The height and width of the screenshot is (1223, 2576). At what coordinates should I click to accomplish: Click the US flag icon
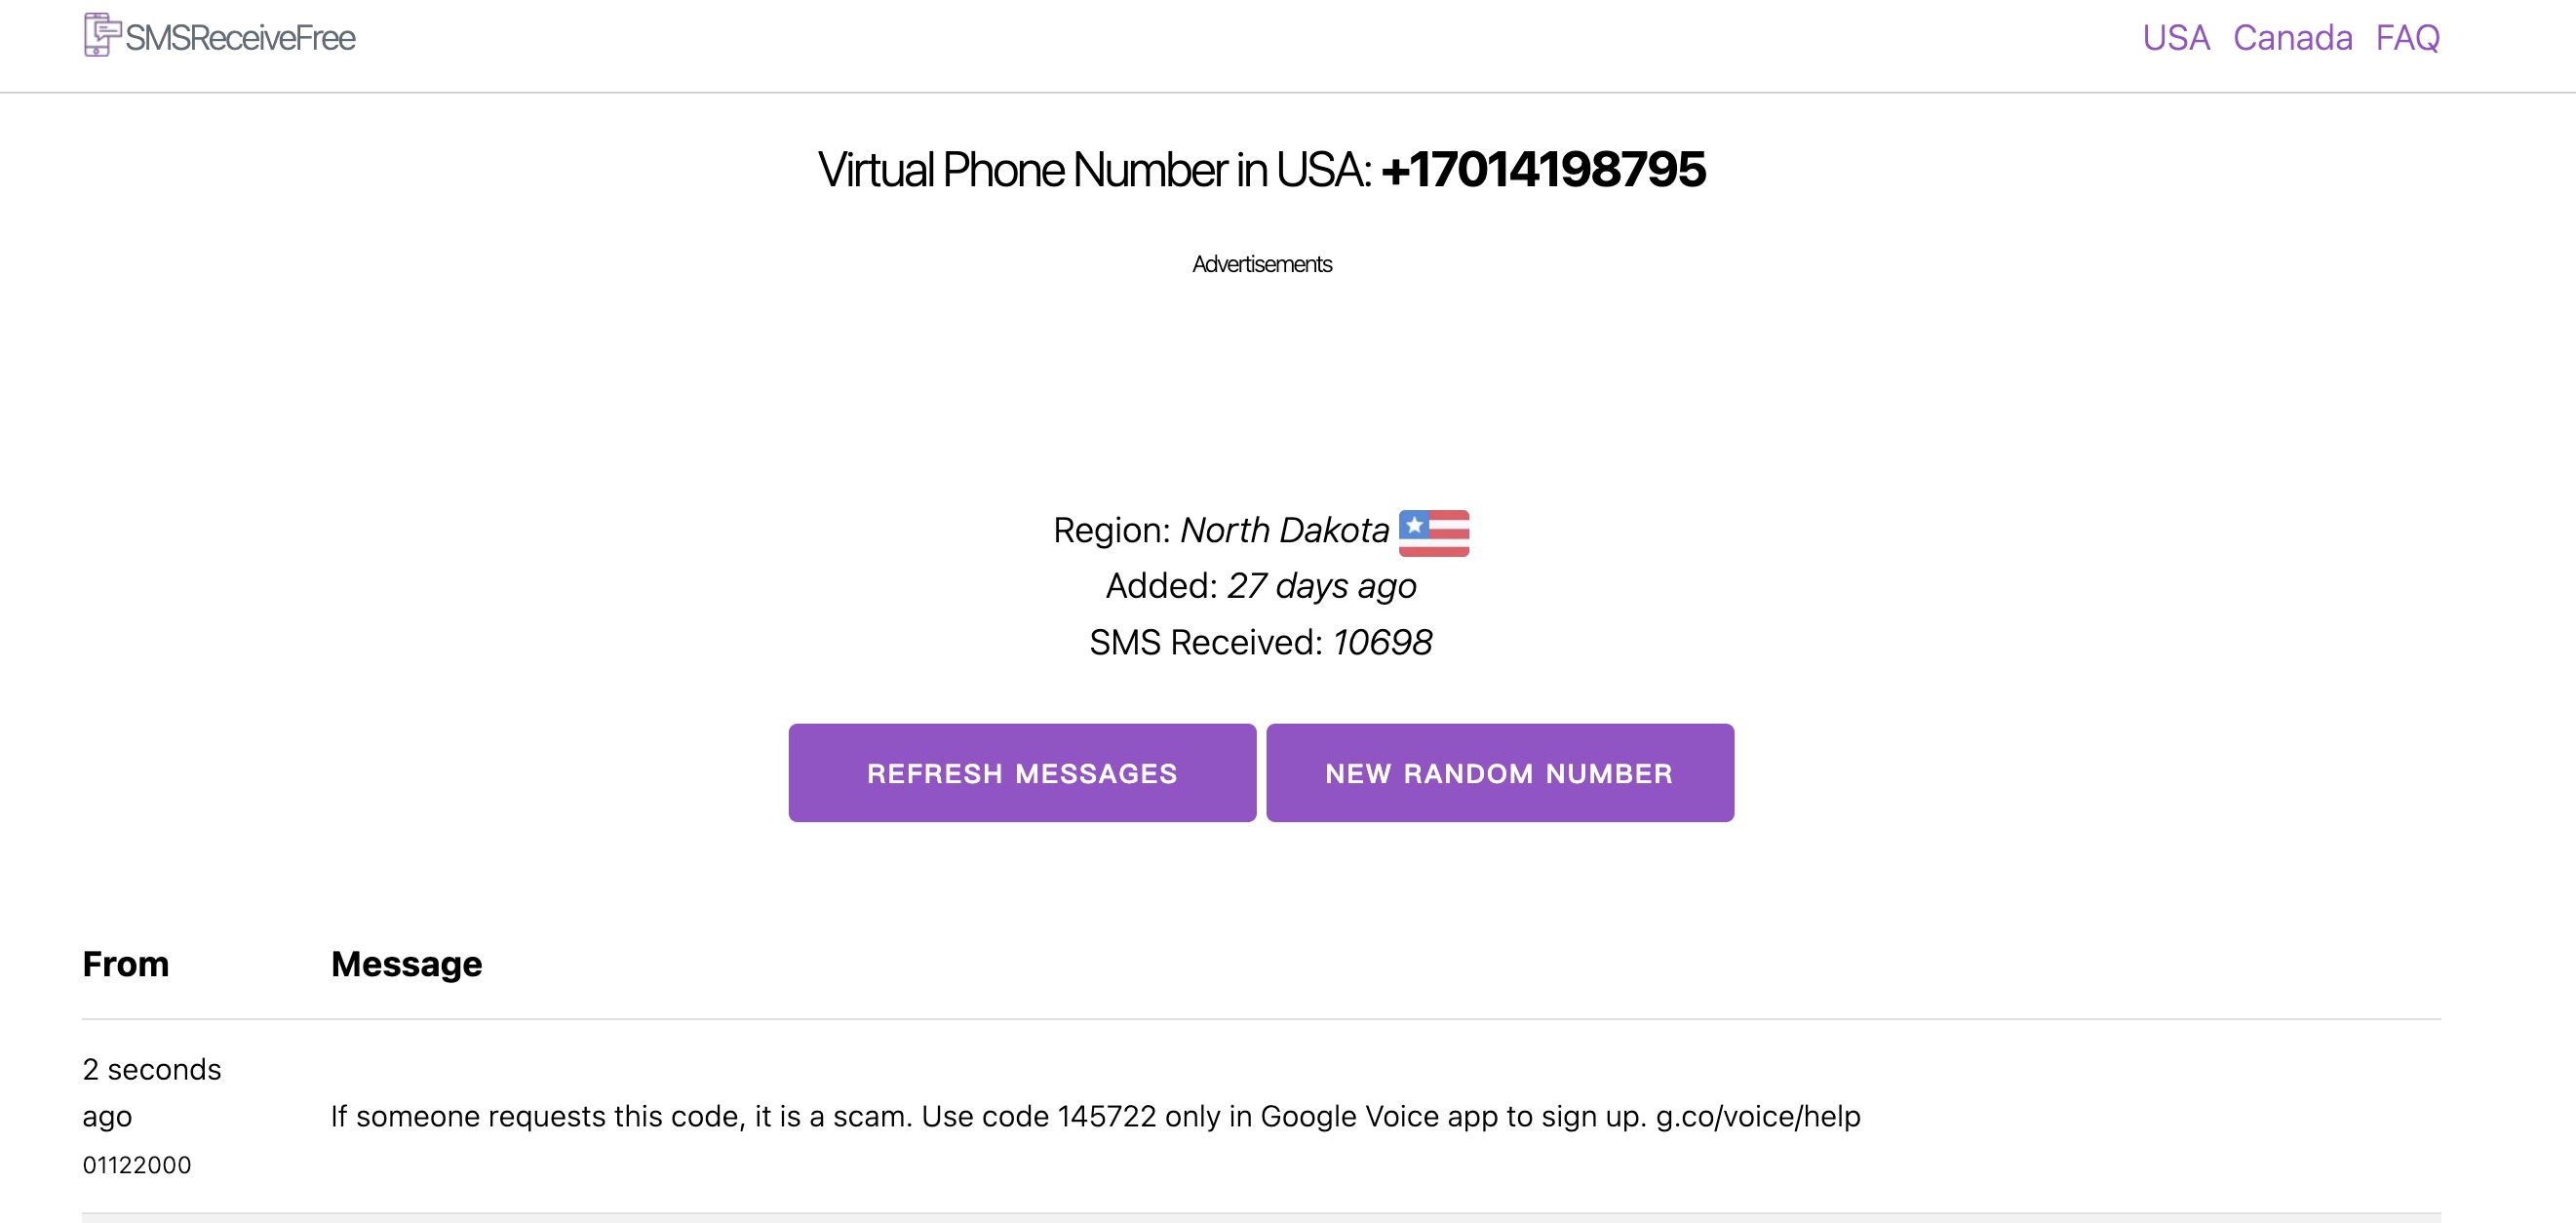(1433, 532)
